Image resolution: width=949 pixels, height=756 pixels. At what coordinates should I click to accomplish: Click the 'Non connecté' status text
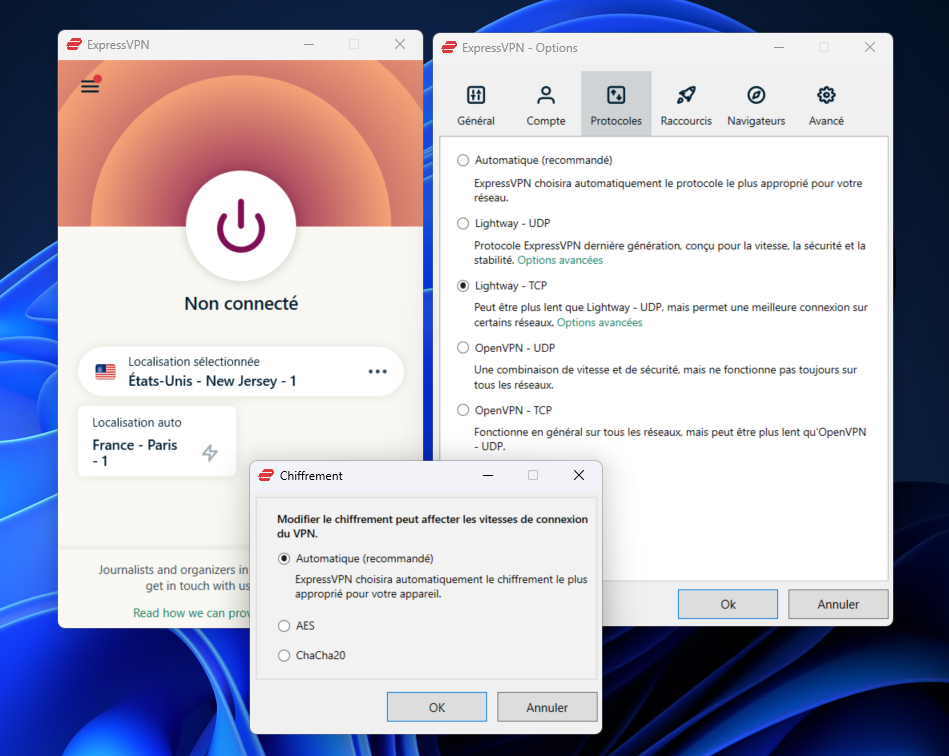tap(241, 303)
